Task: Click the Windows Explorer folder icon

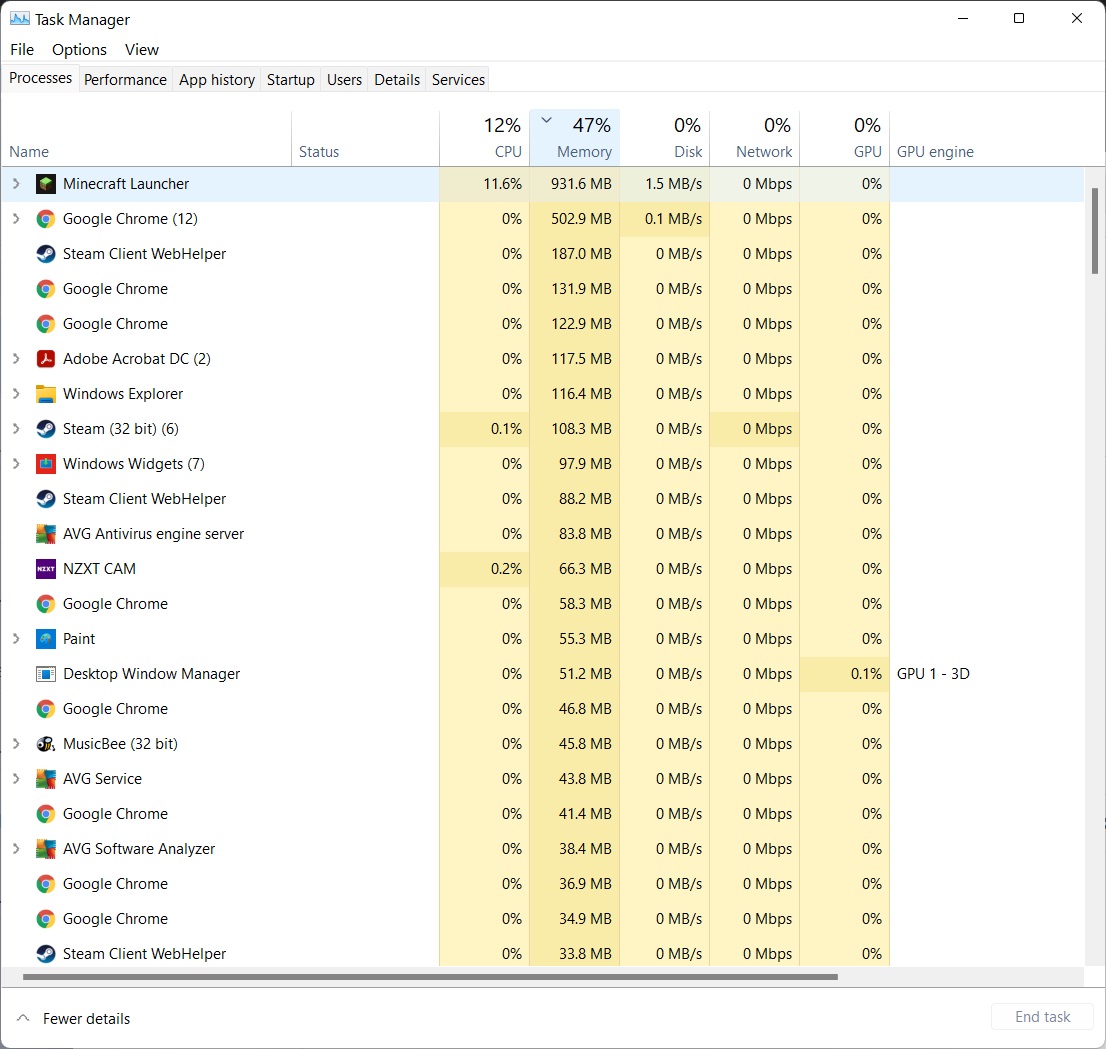Action: pos(45,394)
